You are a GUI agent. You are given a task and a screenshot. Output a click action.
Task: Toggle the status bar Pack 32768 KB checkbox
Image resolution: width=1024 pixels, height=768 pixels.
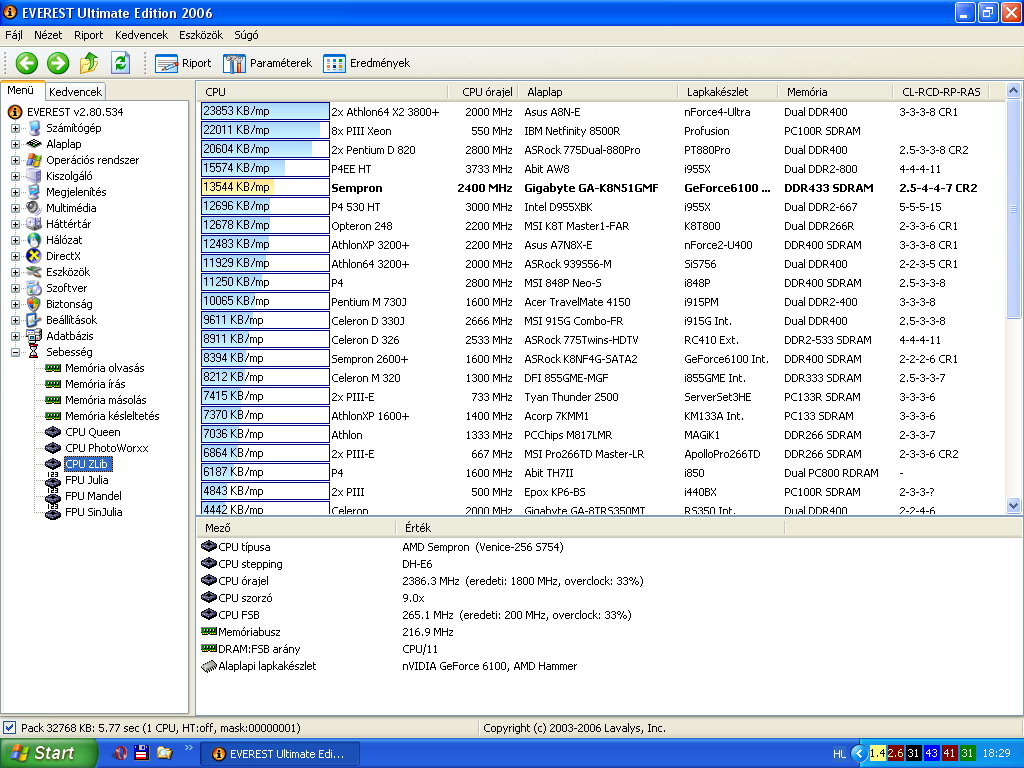10,728
